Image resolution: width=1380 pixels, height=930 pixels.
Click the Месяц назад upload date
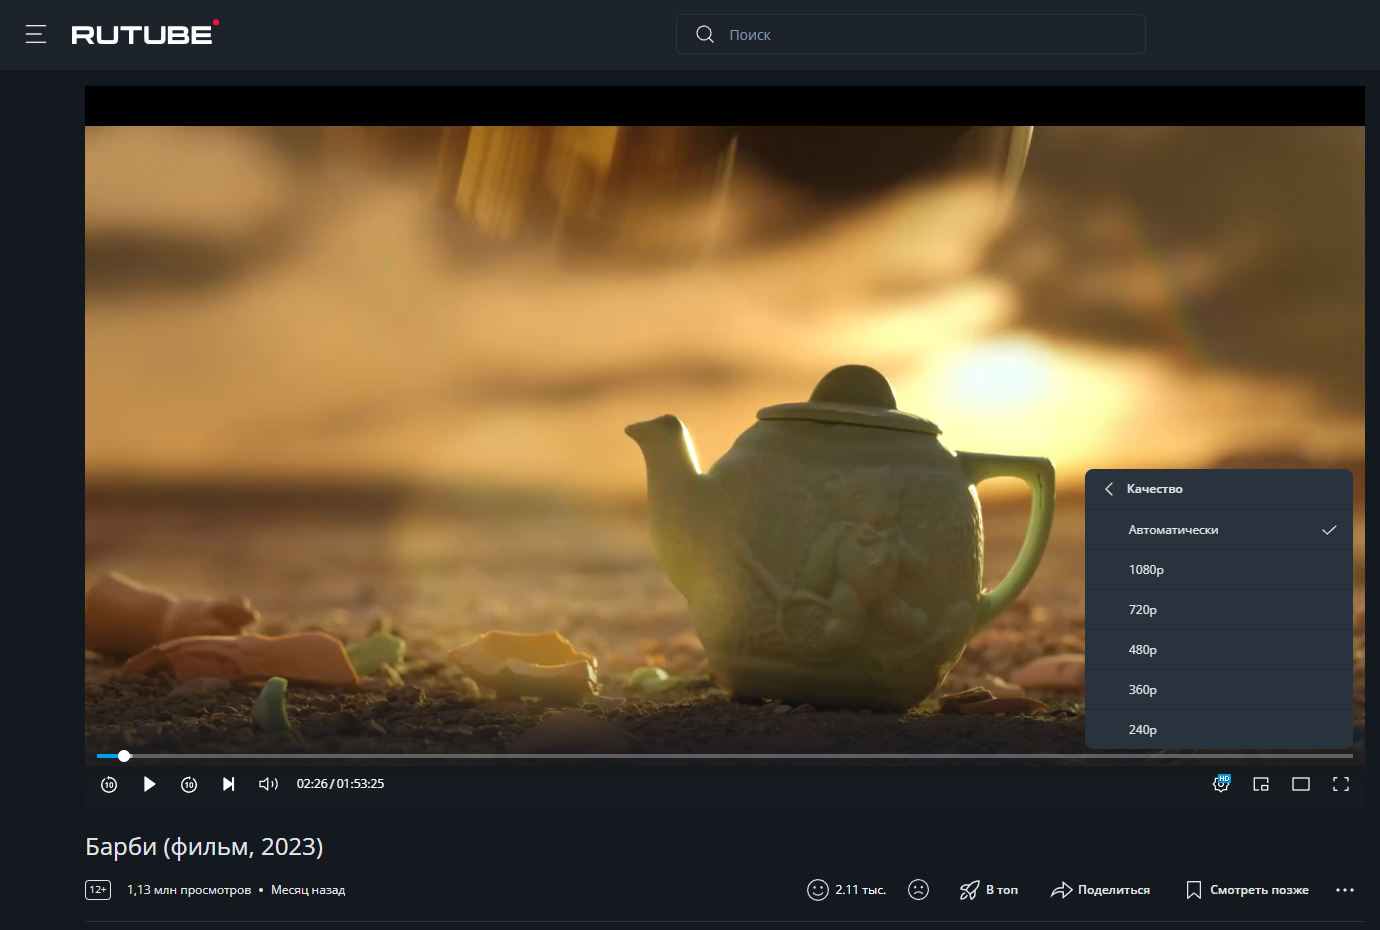(x=308, y=890)
